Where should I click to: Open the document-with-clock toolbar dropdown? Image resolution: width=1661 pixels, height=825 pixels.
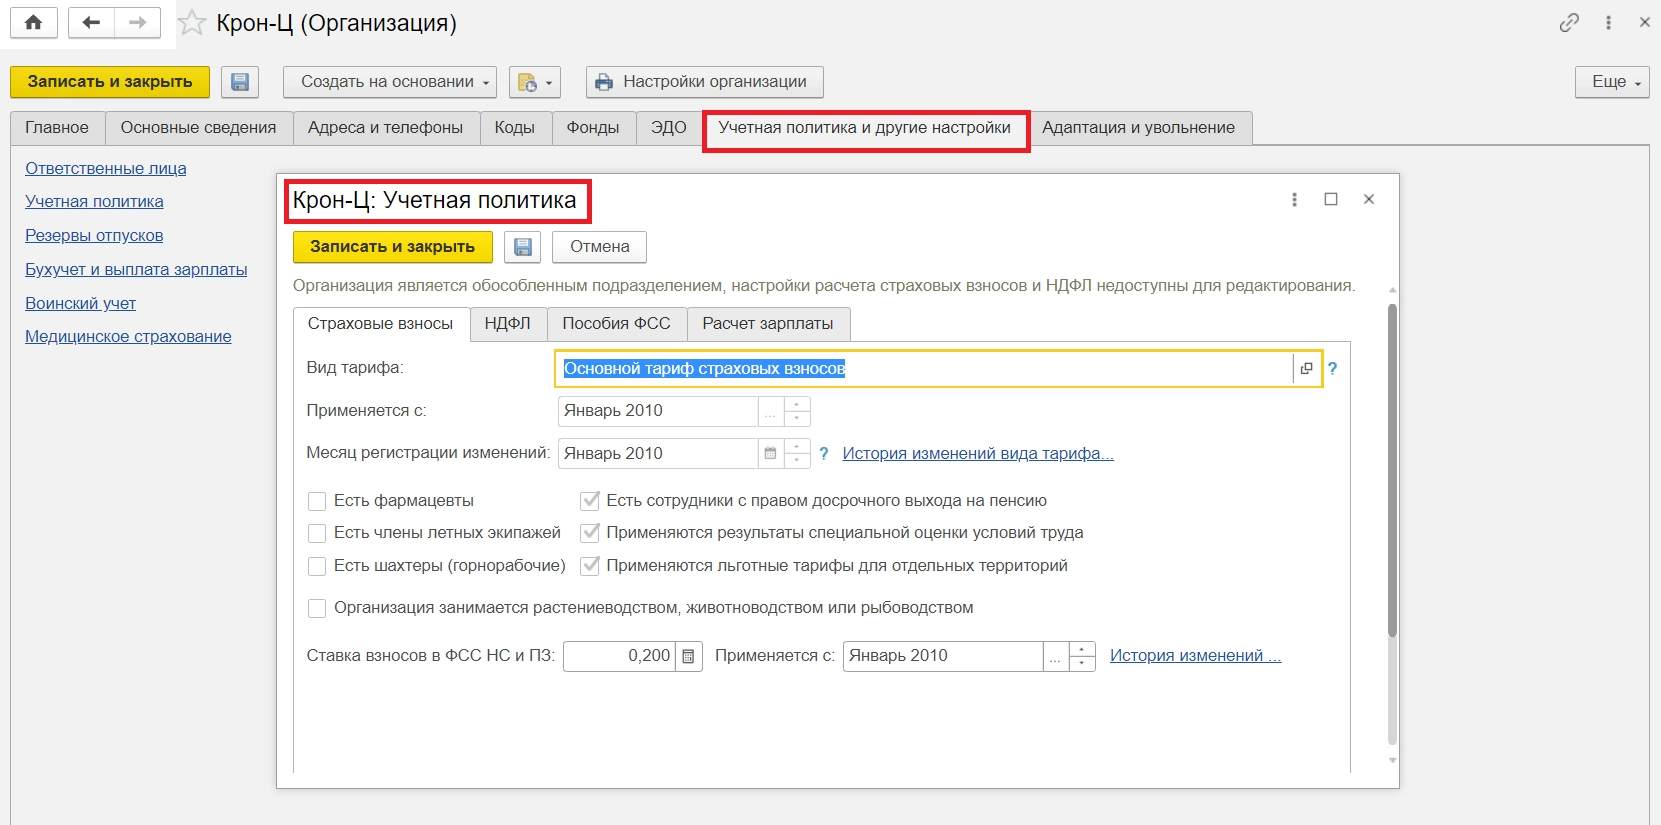[535, 82]
